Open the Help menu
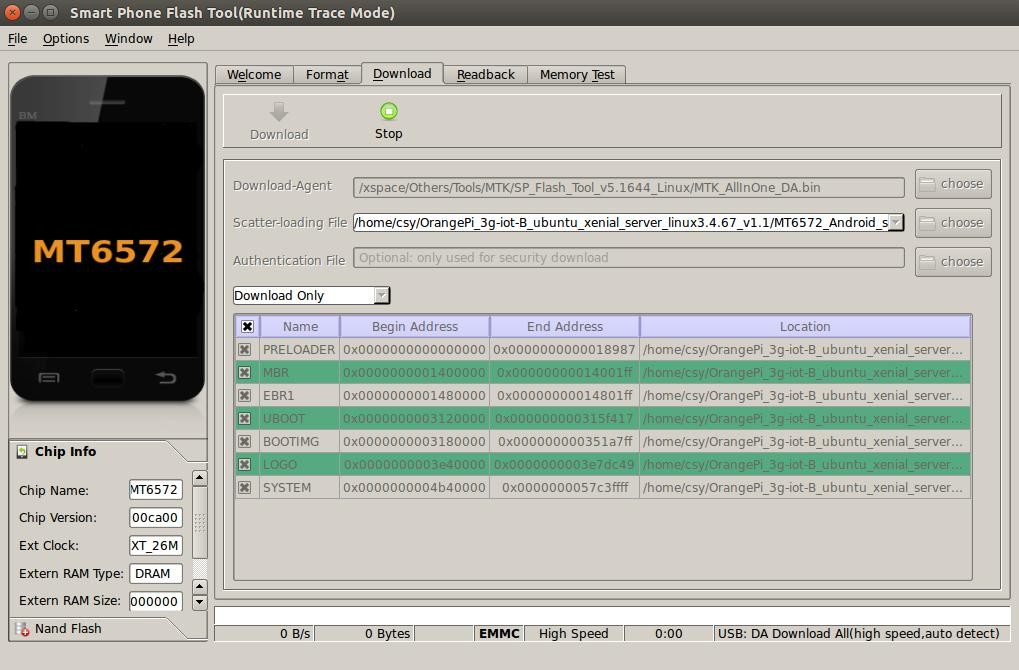 (x=181, y=38)
